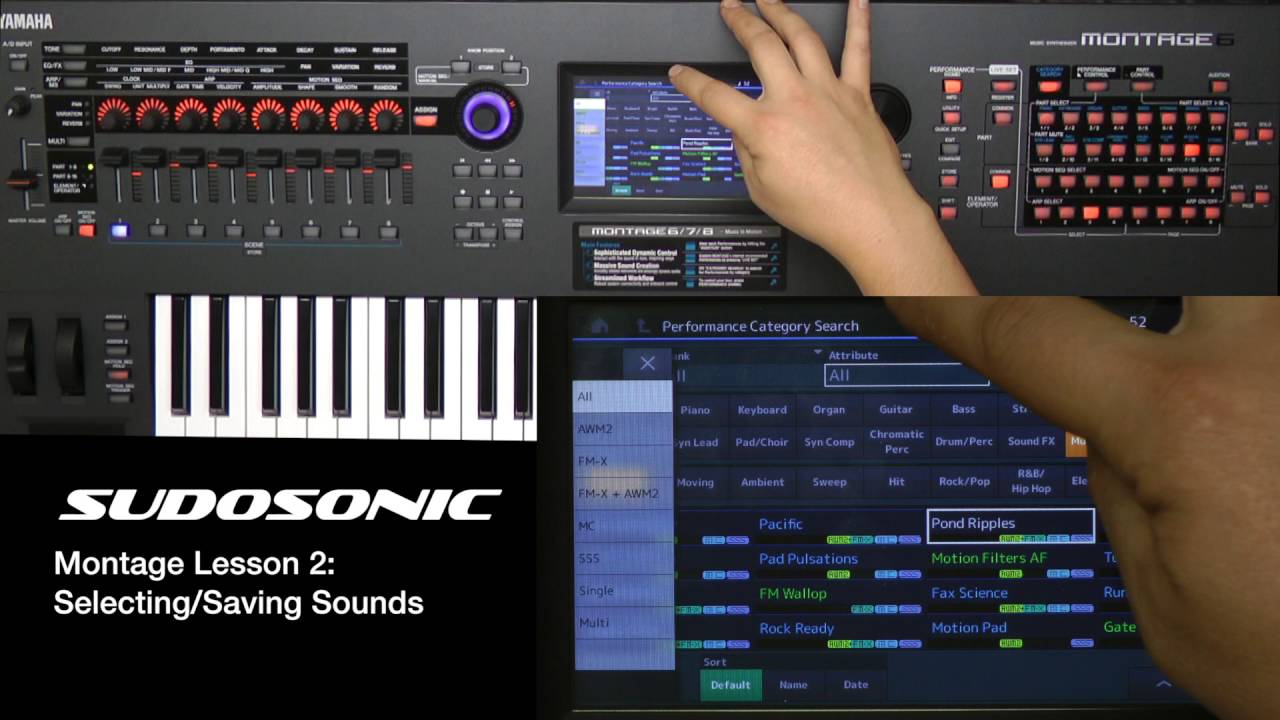The image size is (1280, 720).
Task: Pick the Ambient sub-category
Action: [762, 481]
